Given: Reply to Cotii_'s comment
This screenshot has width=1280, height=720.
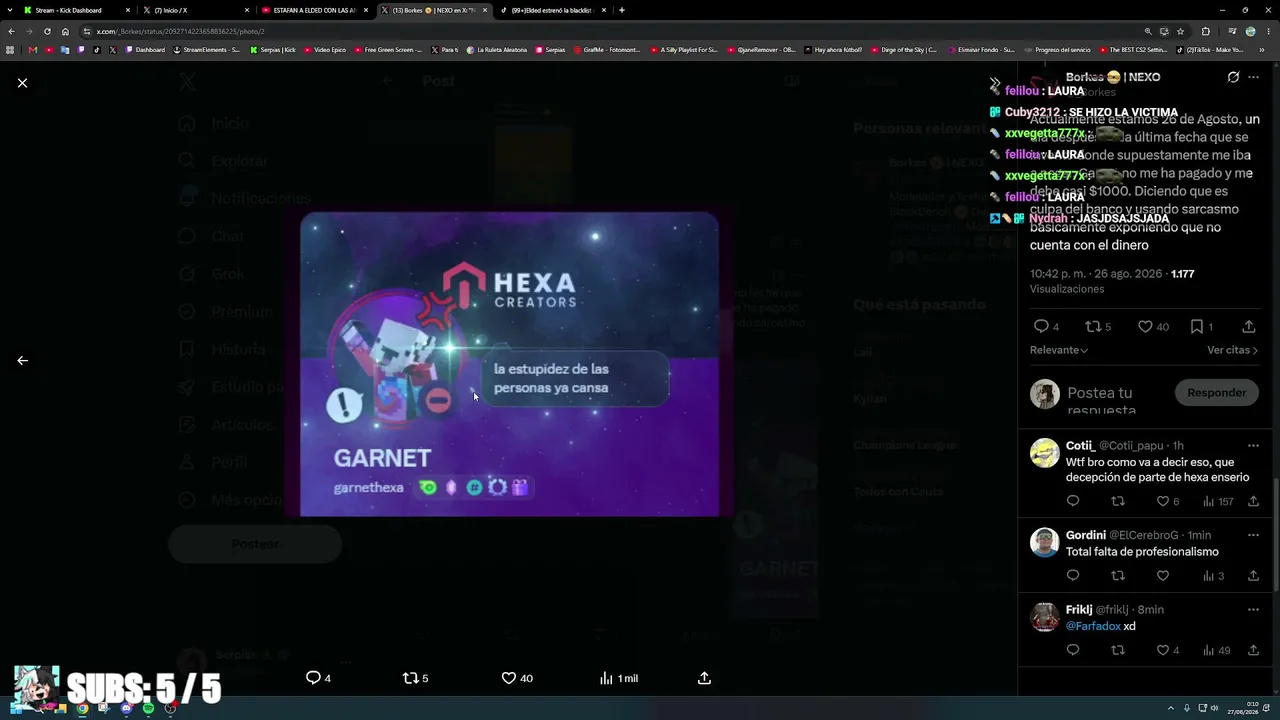Looking at the screenshot, I should pos(1073,501).
